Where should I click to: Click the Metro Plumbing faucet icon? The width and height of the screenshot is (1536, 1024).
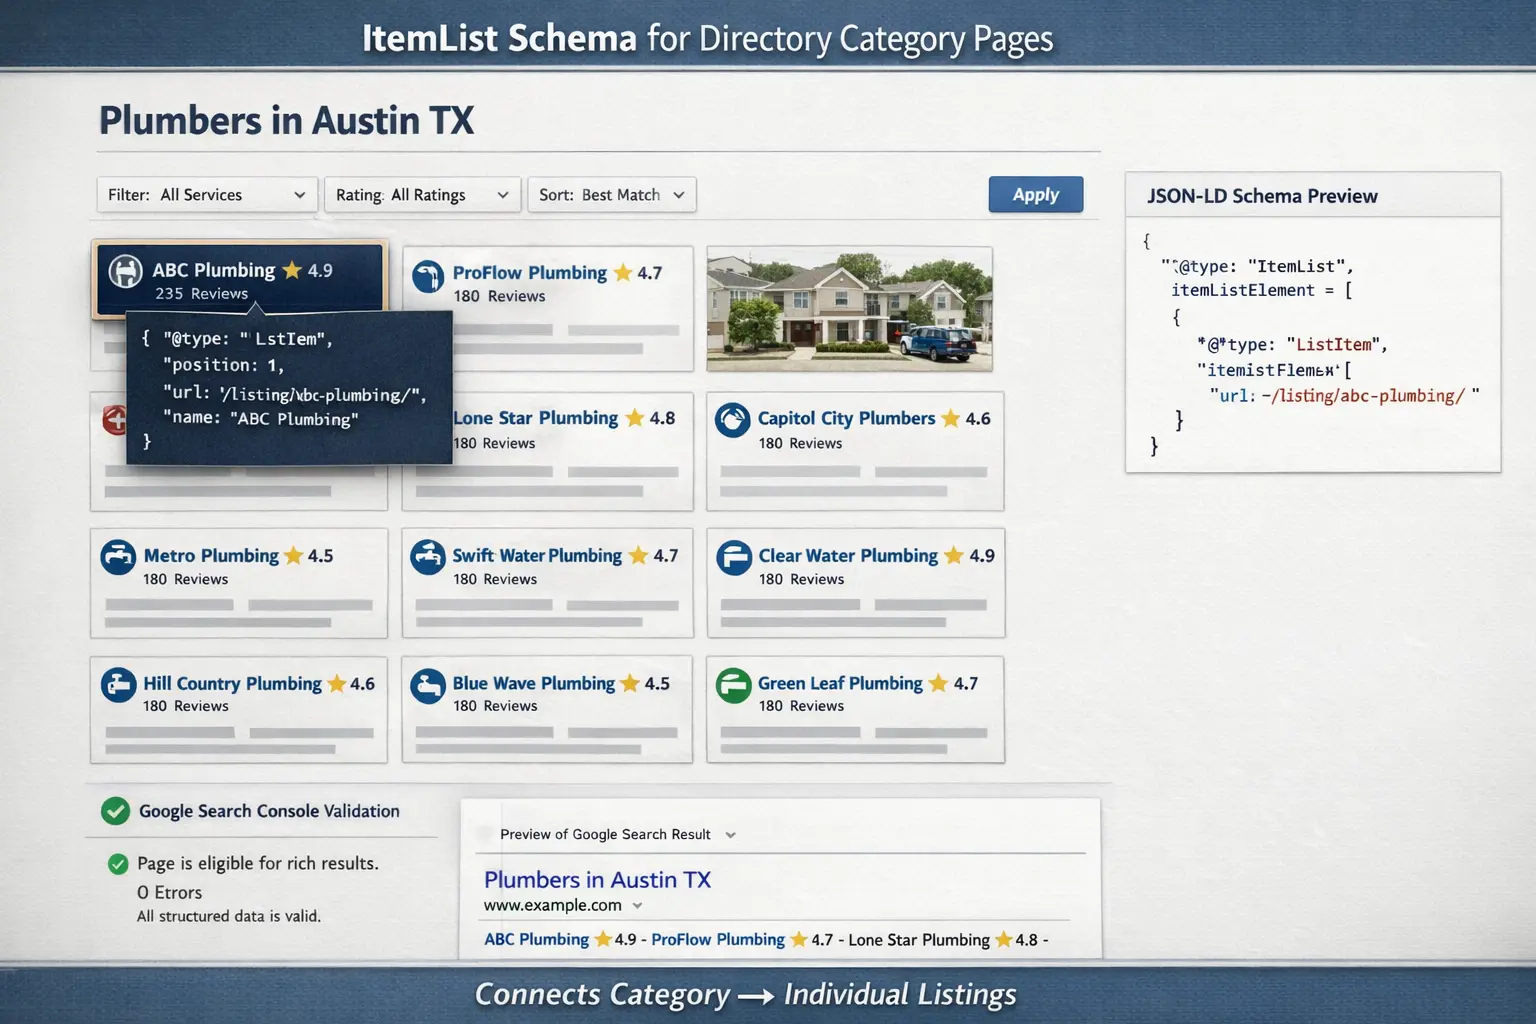tap(119, 557)
